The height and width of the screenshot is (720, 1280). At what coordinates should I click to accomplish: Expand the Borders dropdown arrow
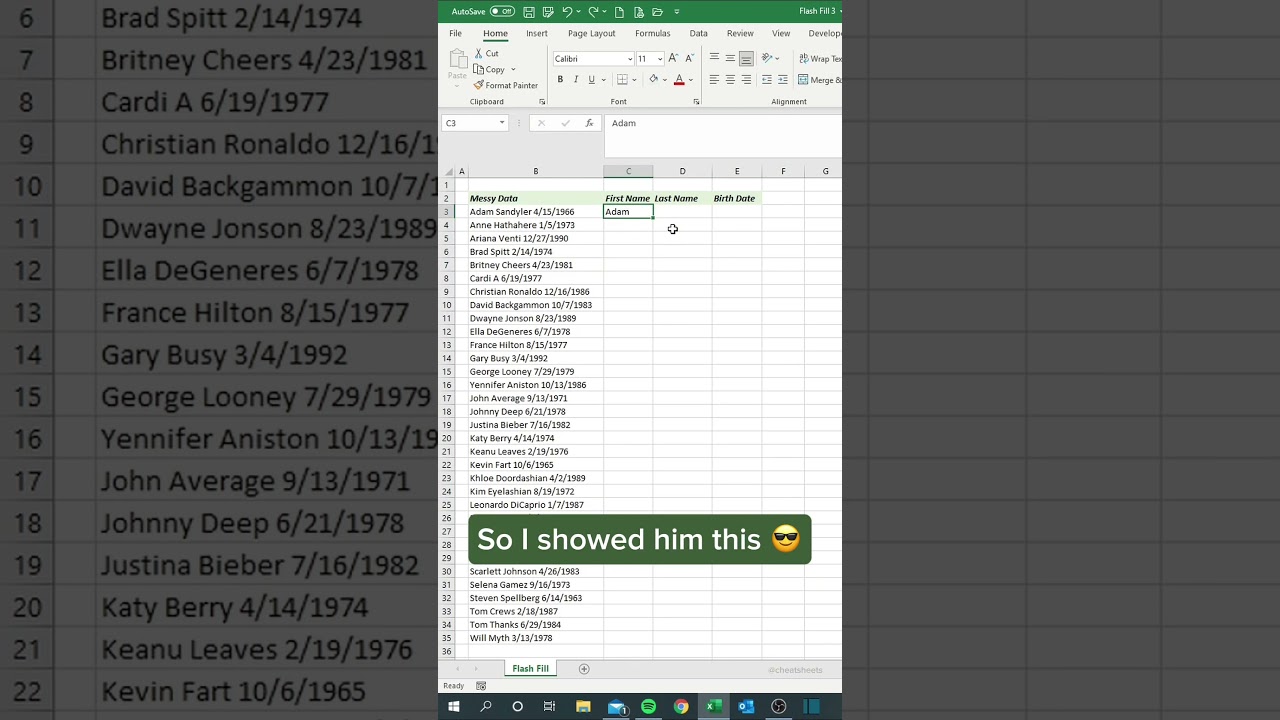click(x=635, y=80)
